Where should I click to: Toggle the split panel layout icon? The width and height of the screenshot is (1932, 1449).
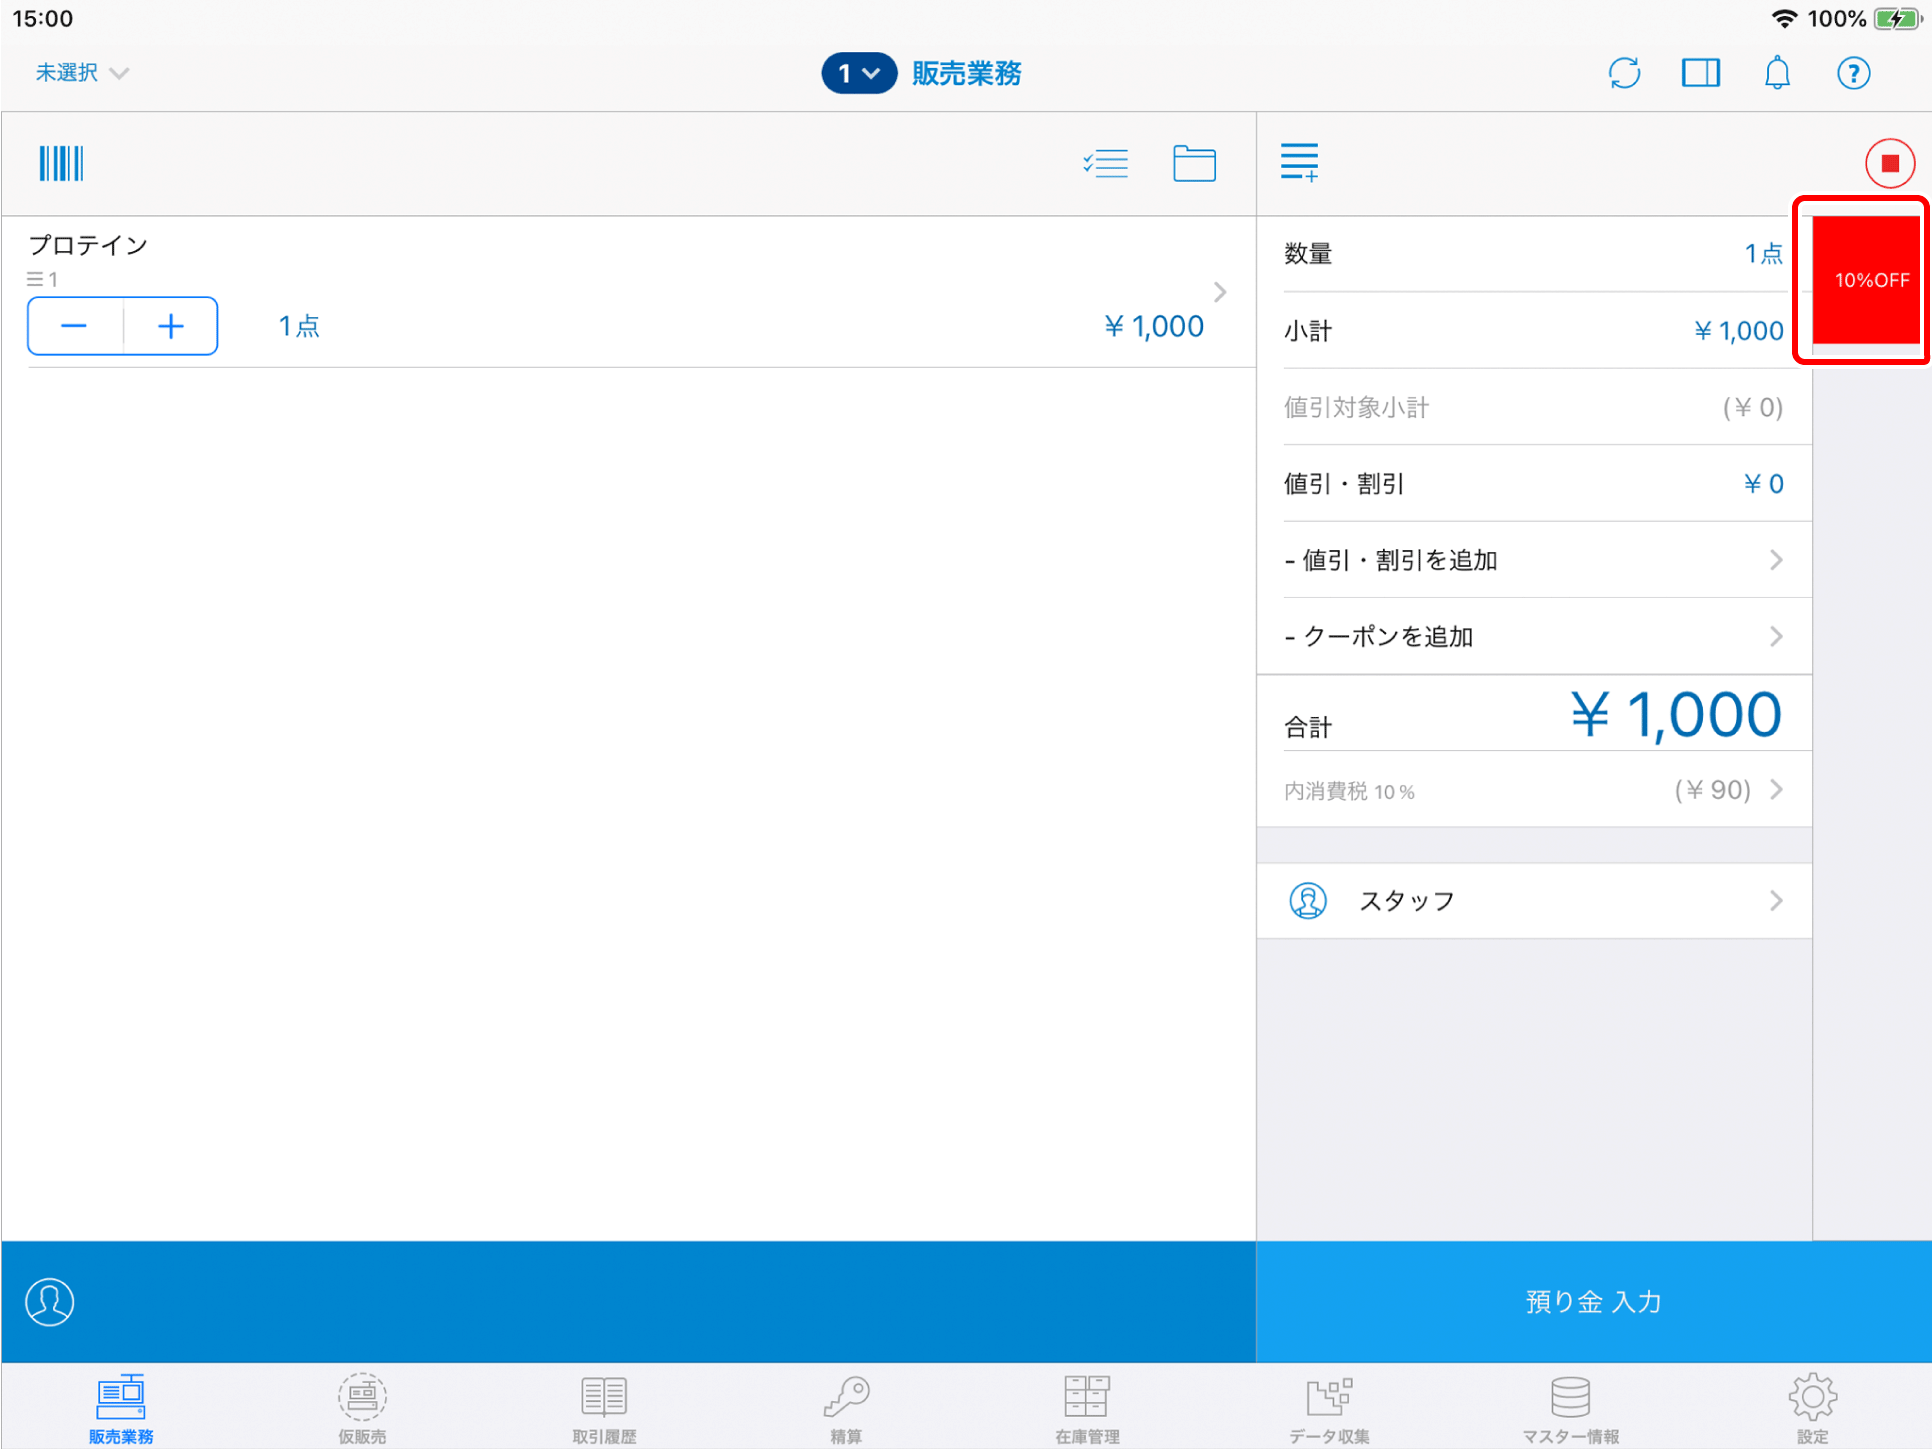(1700, 73)
